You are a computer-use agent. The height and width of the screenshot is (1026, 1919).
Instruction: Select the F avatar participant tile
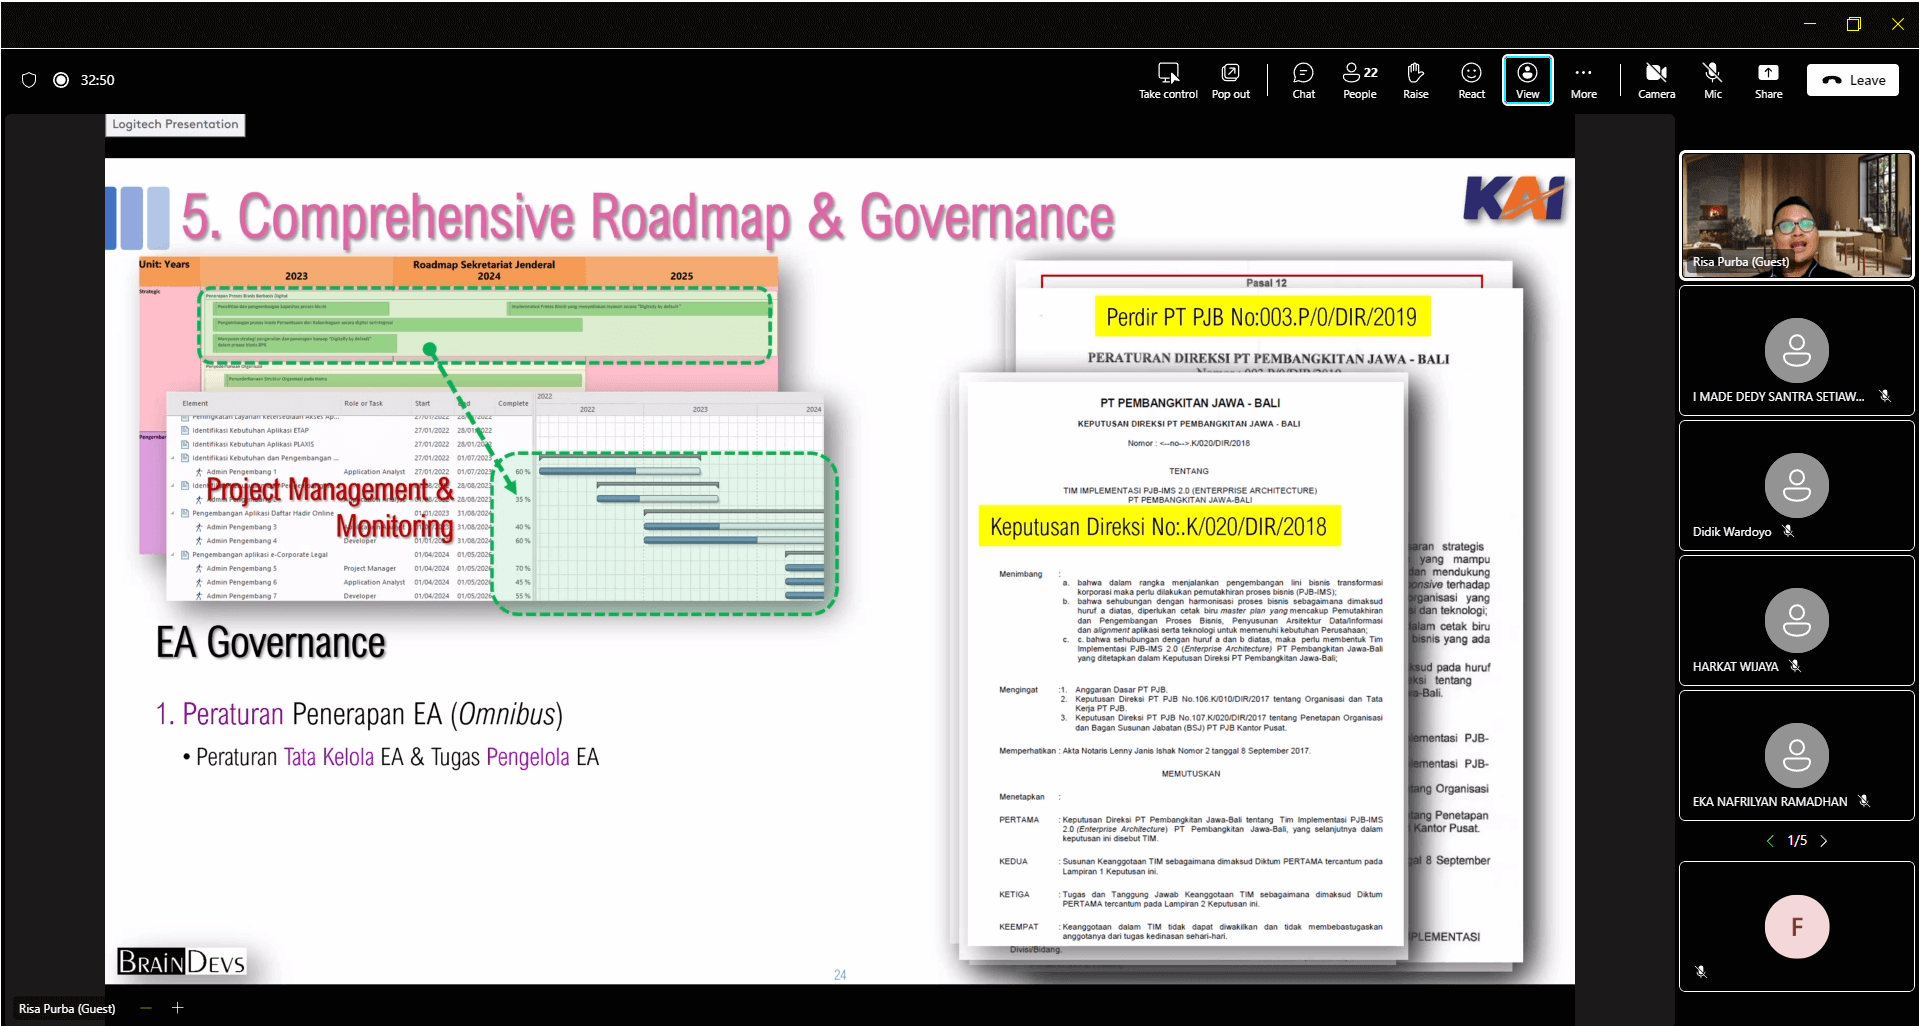(1797, 926)
